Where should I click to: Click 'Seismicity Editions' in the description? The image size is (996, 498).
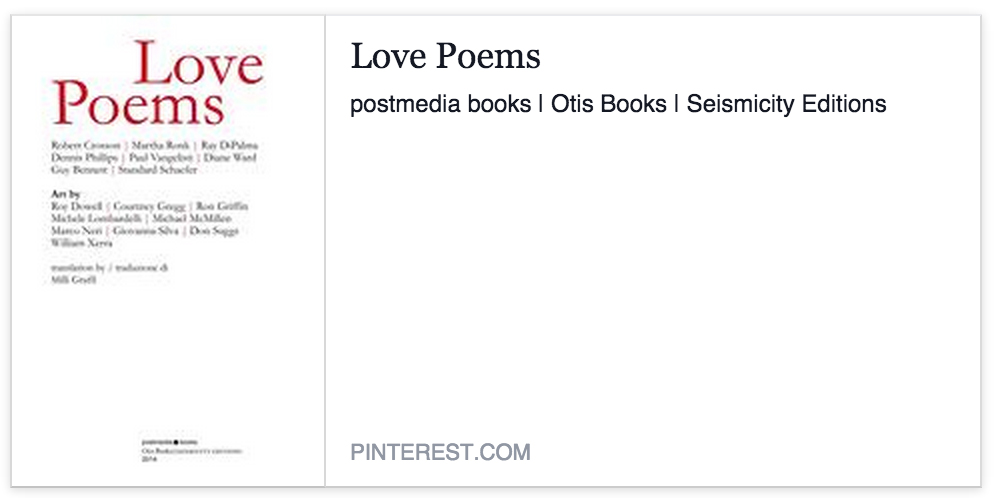[786, 104]
